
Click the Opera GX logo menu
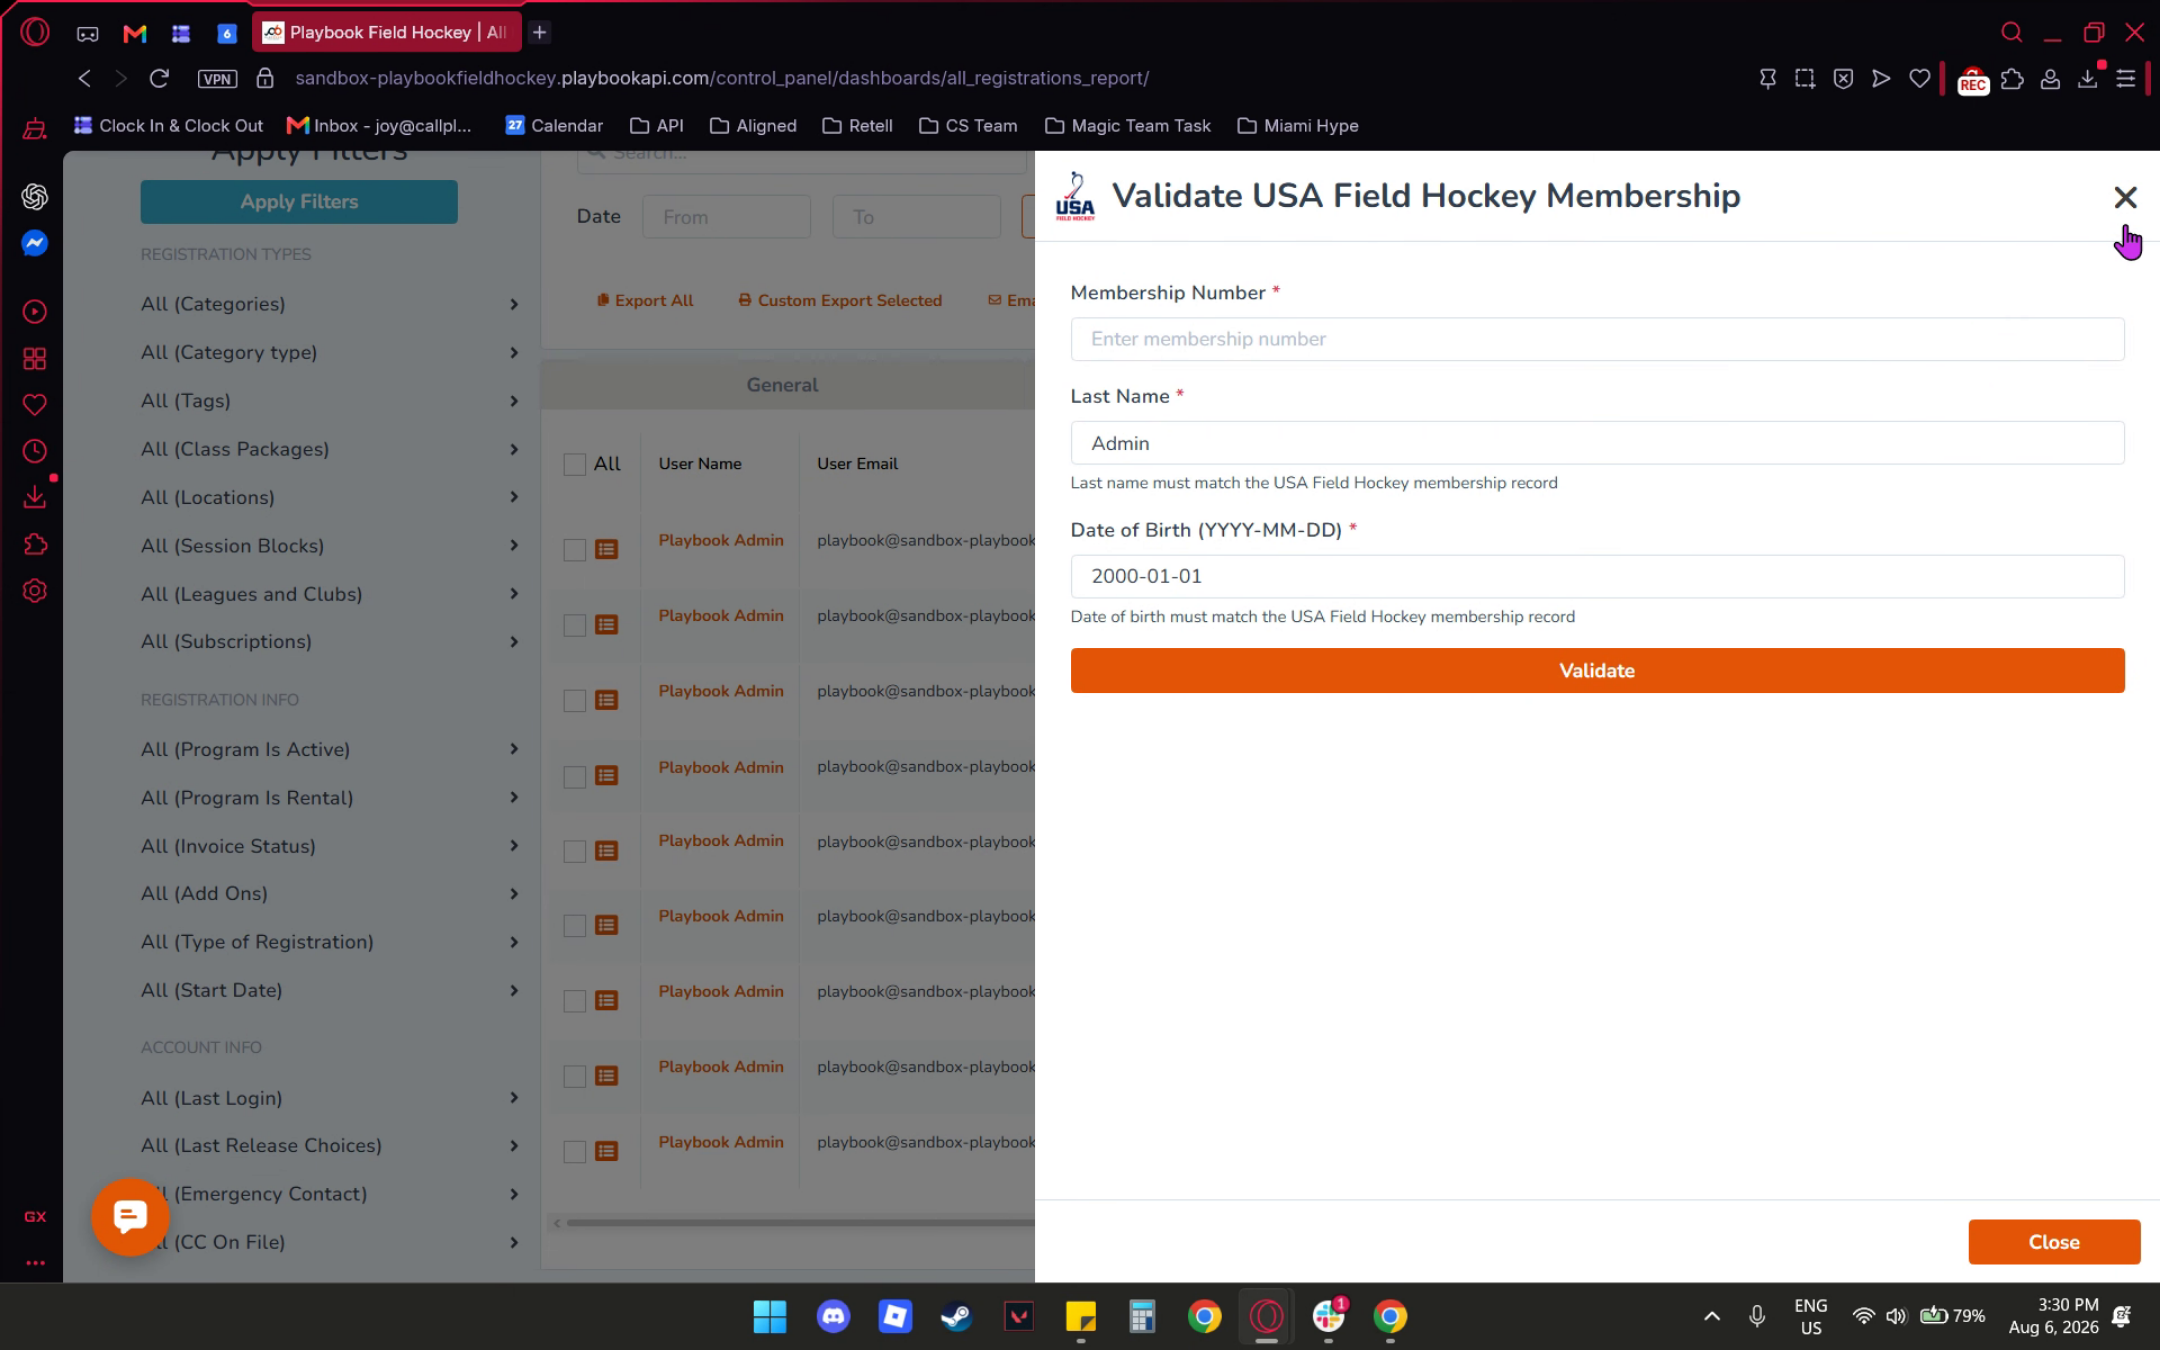(35, 32)
